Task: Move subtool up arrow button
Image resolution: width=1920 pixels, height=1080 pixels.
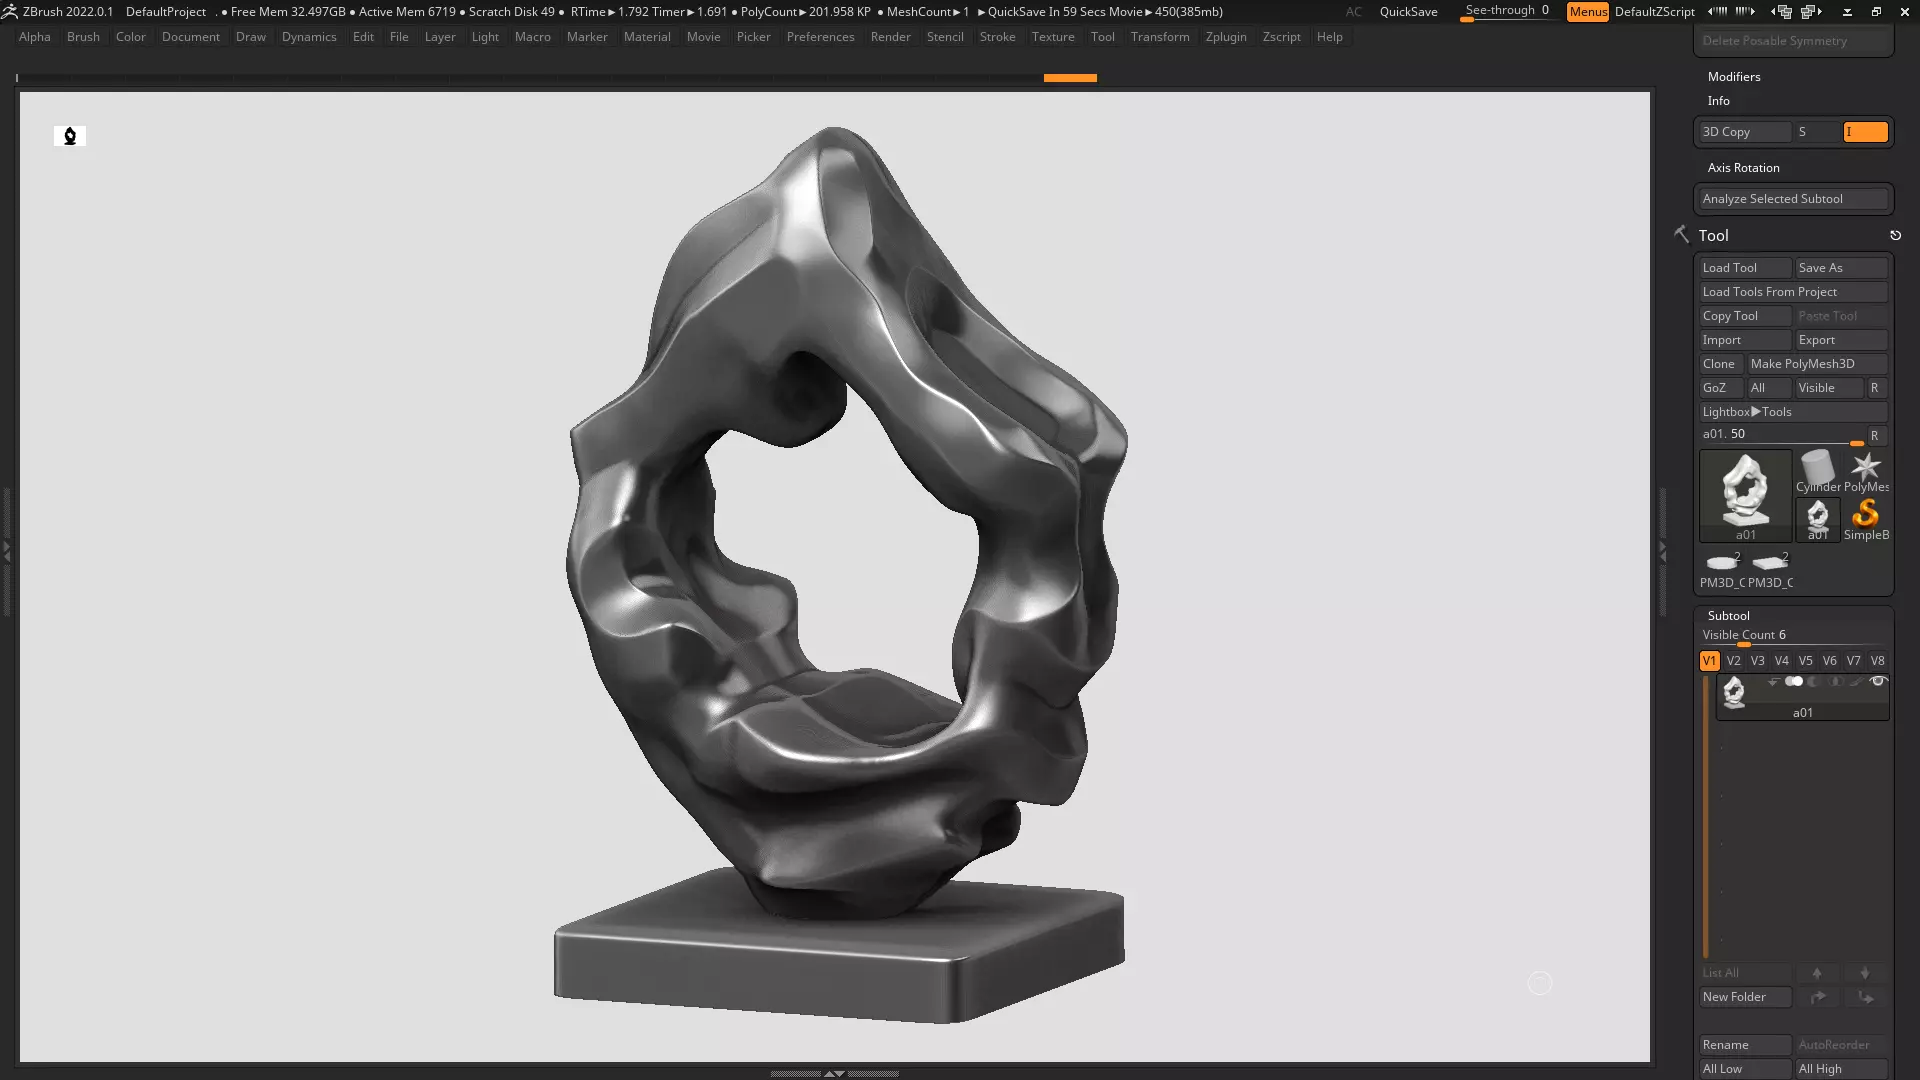Action: [x=1817, y=973]
